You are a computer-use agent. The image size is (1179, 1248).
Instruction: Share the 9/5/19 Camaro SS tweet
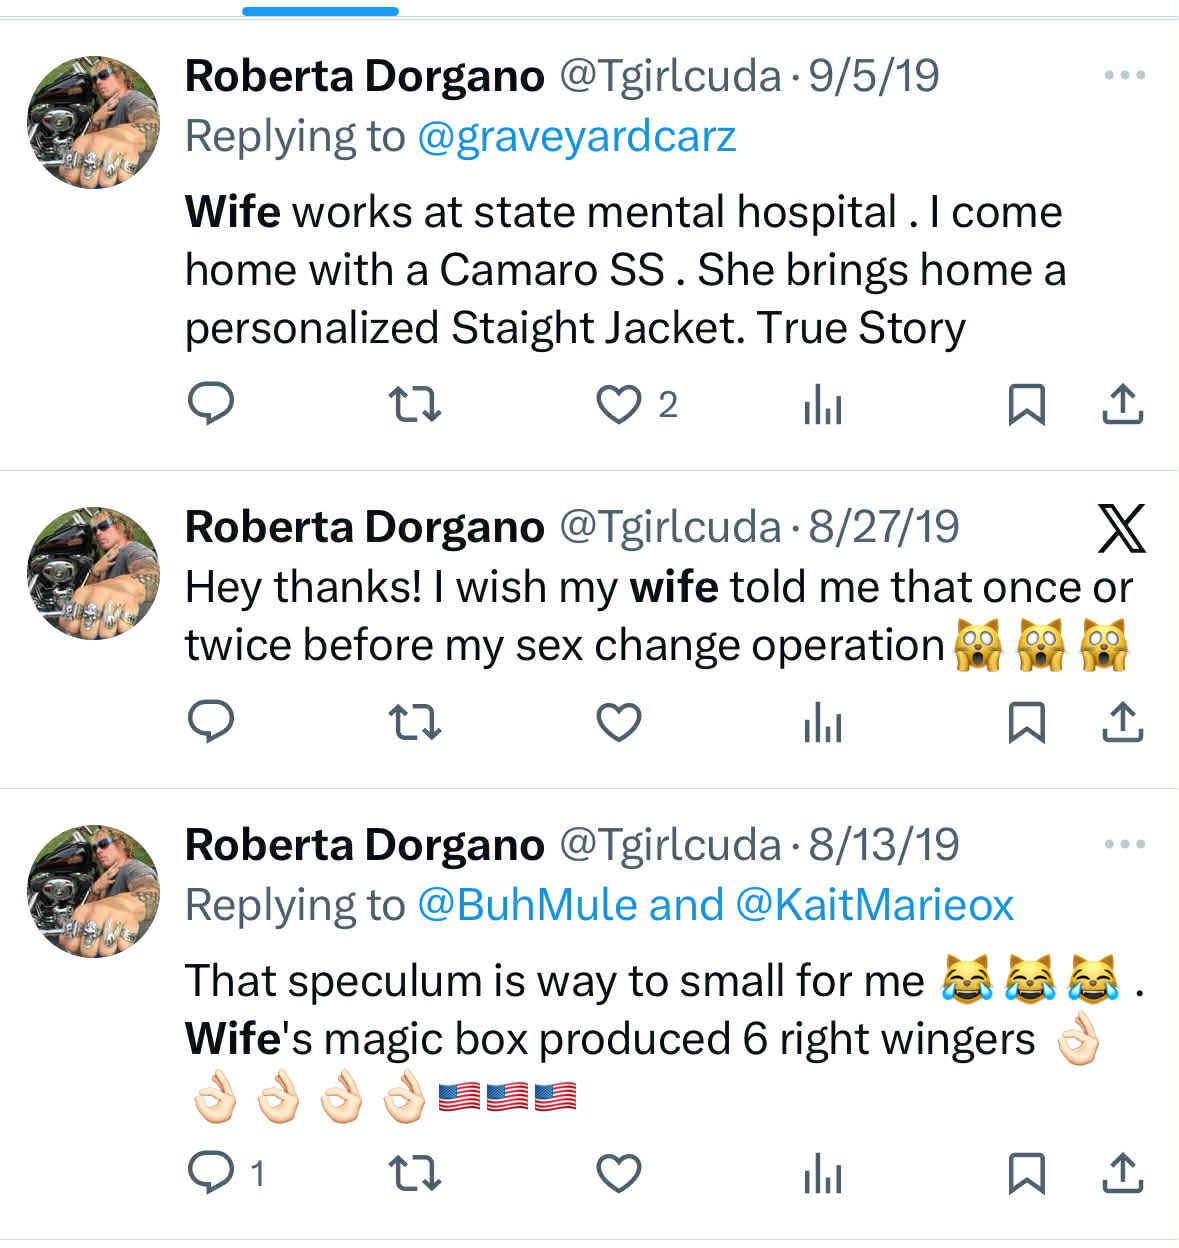coord(1122,404)
